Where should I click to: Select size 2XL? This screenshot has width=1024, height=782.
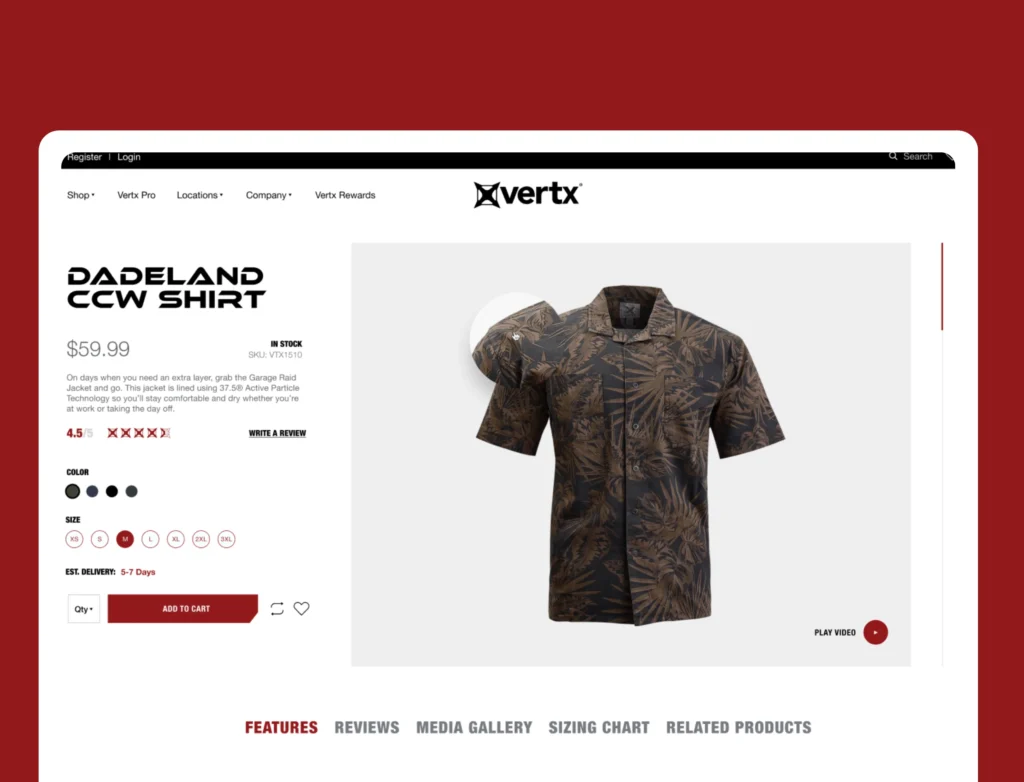201,539
